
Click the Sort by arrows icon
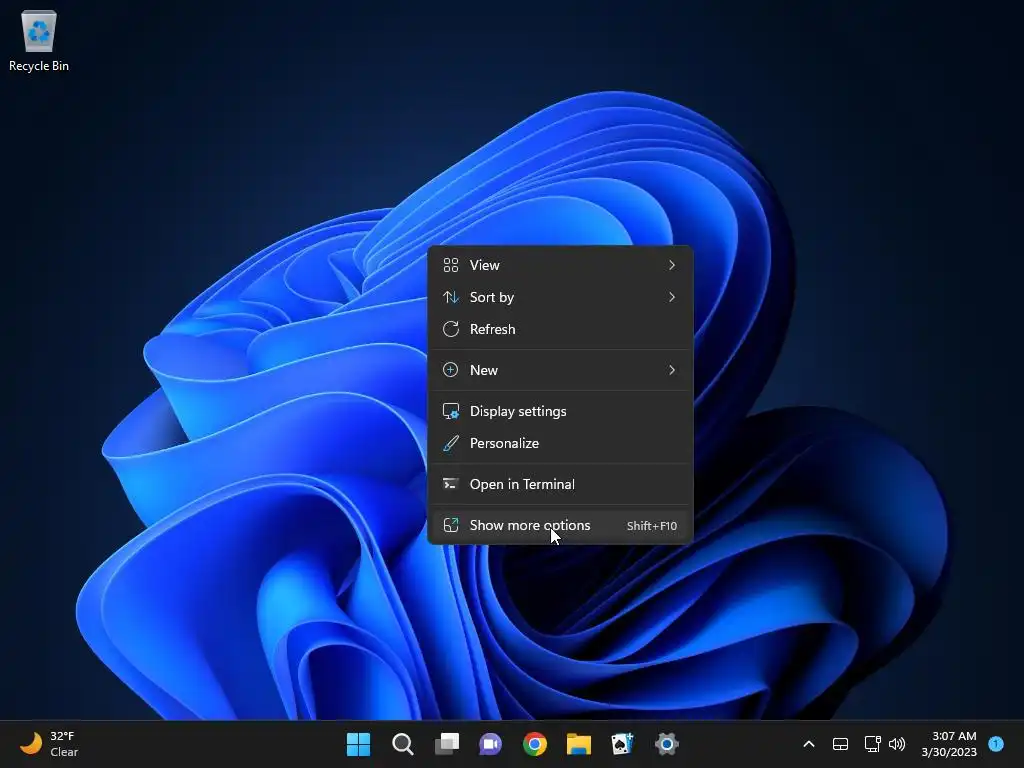click(451, 297)
